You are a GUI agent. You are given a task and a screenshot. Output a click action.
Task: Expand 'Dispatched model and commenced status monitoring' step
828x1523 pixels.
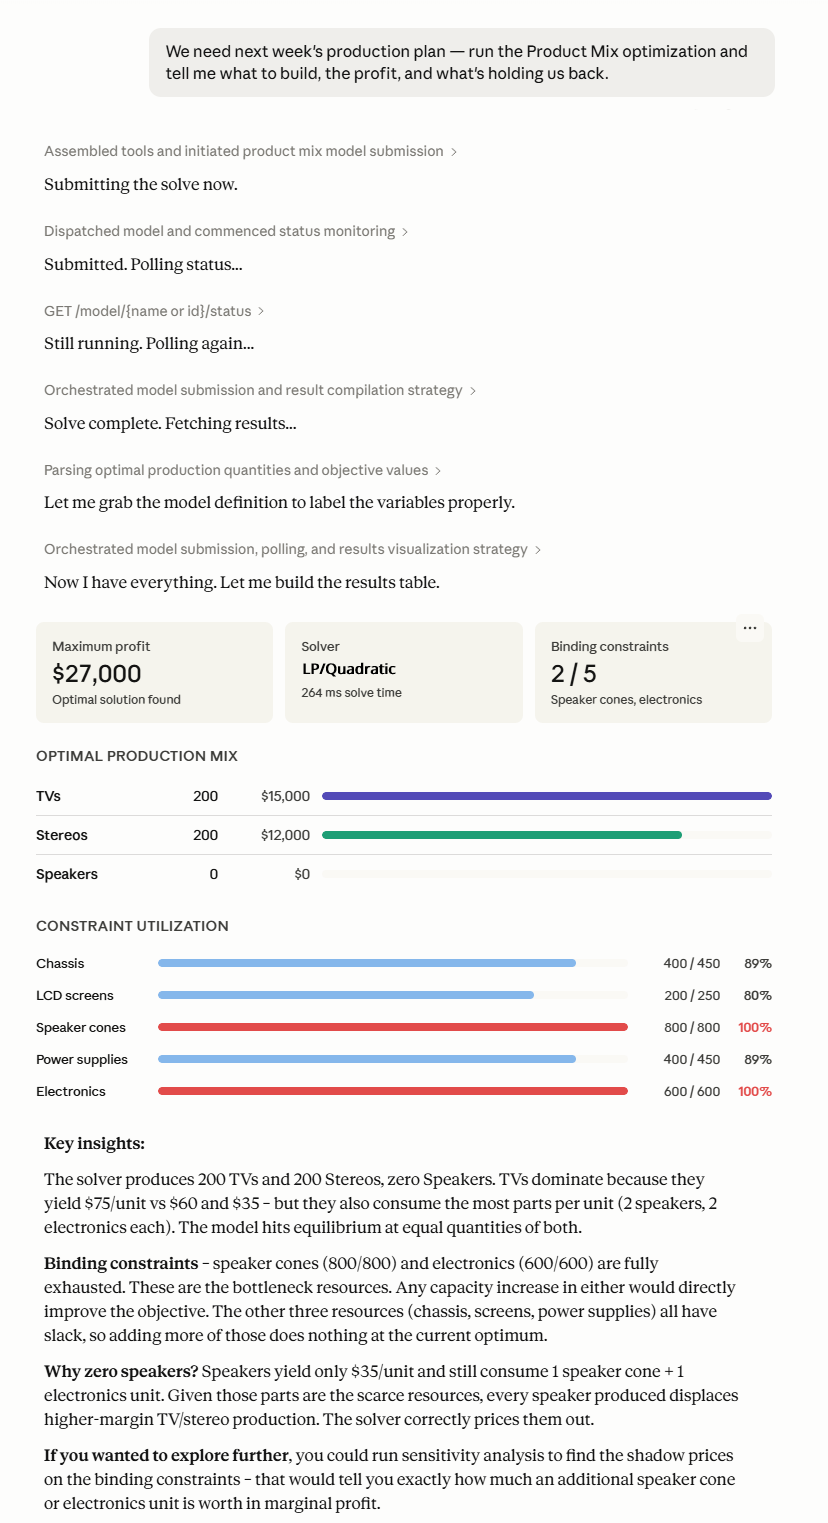tap(226, 231)
